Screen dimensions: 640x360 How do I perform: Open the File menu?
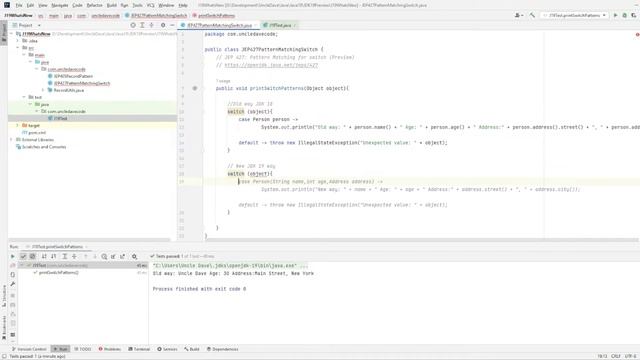[x=19, y=5]
